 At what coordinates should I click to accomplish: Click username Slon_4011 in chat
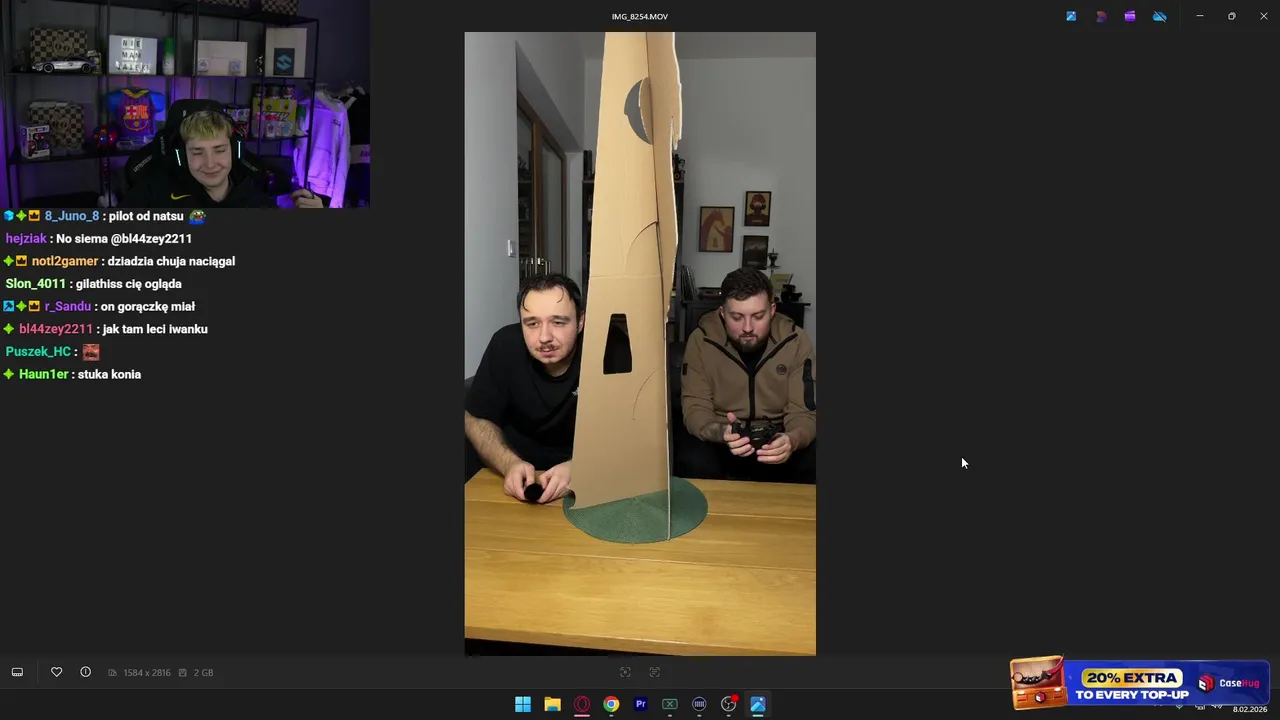pyautogui.click(x=35, y=284)
